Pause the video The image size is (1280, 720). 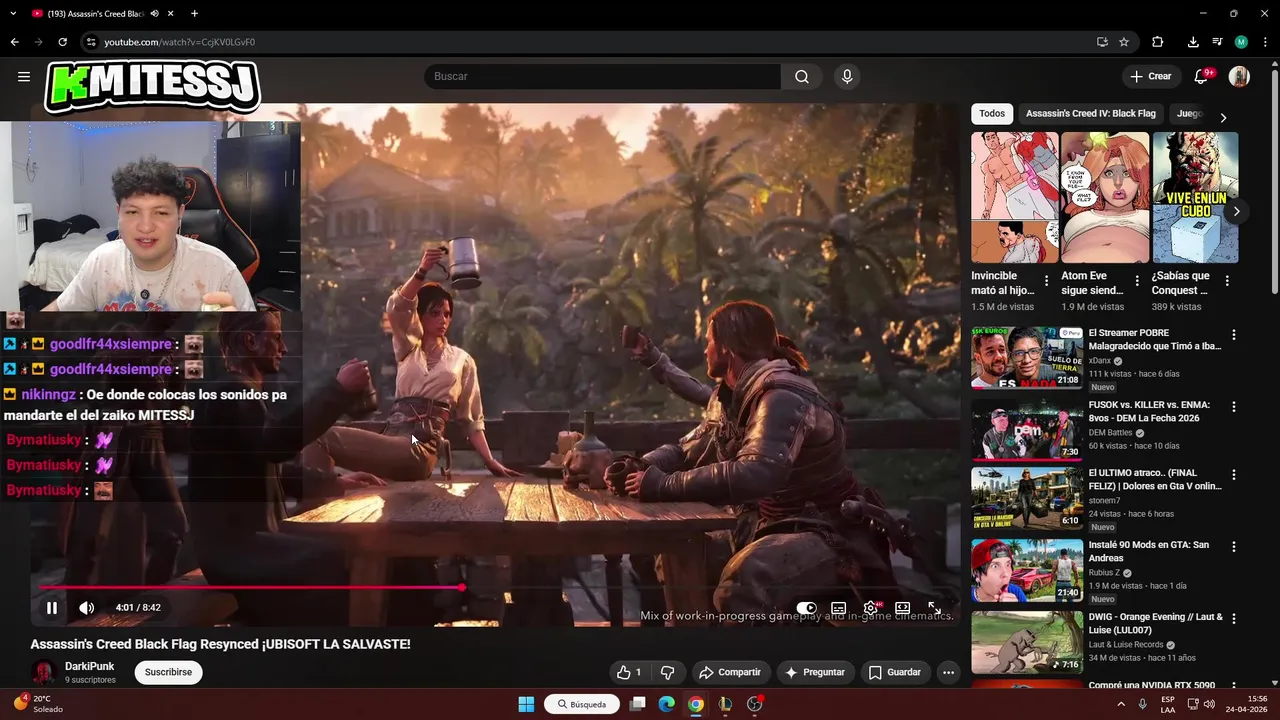(x=52, y=607)
